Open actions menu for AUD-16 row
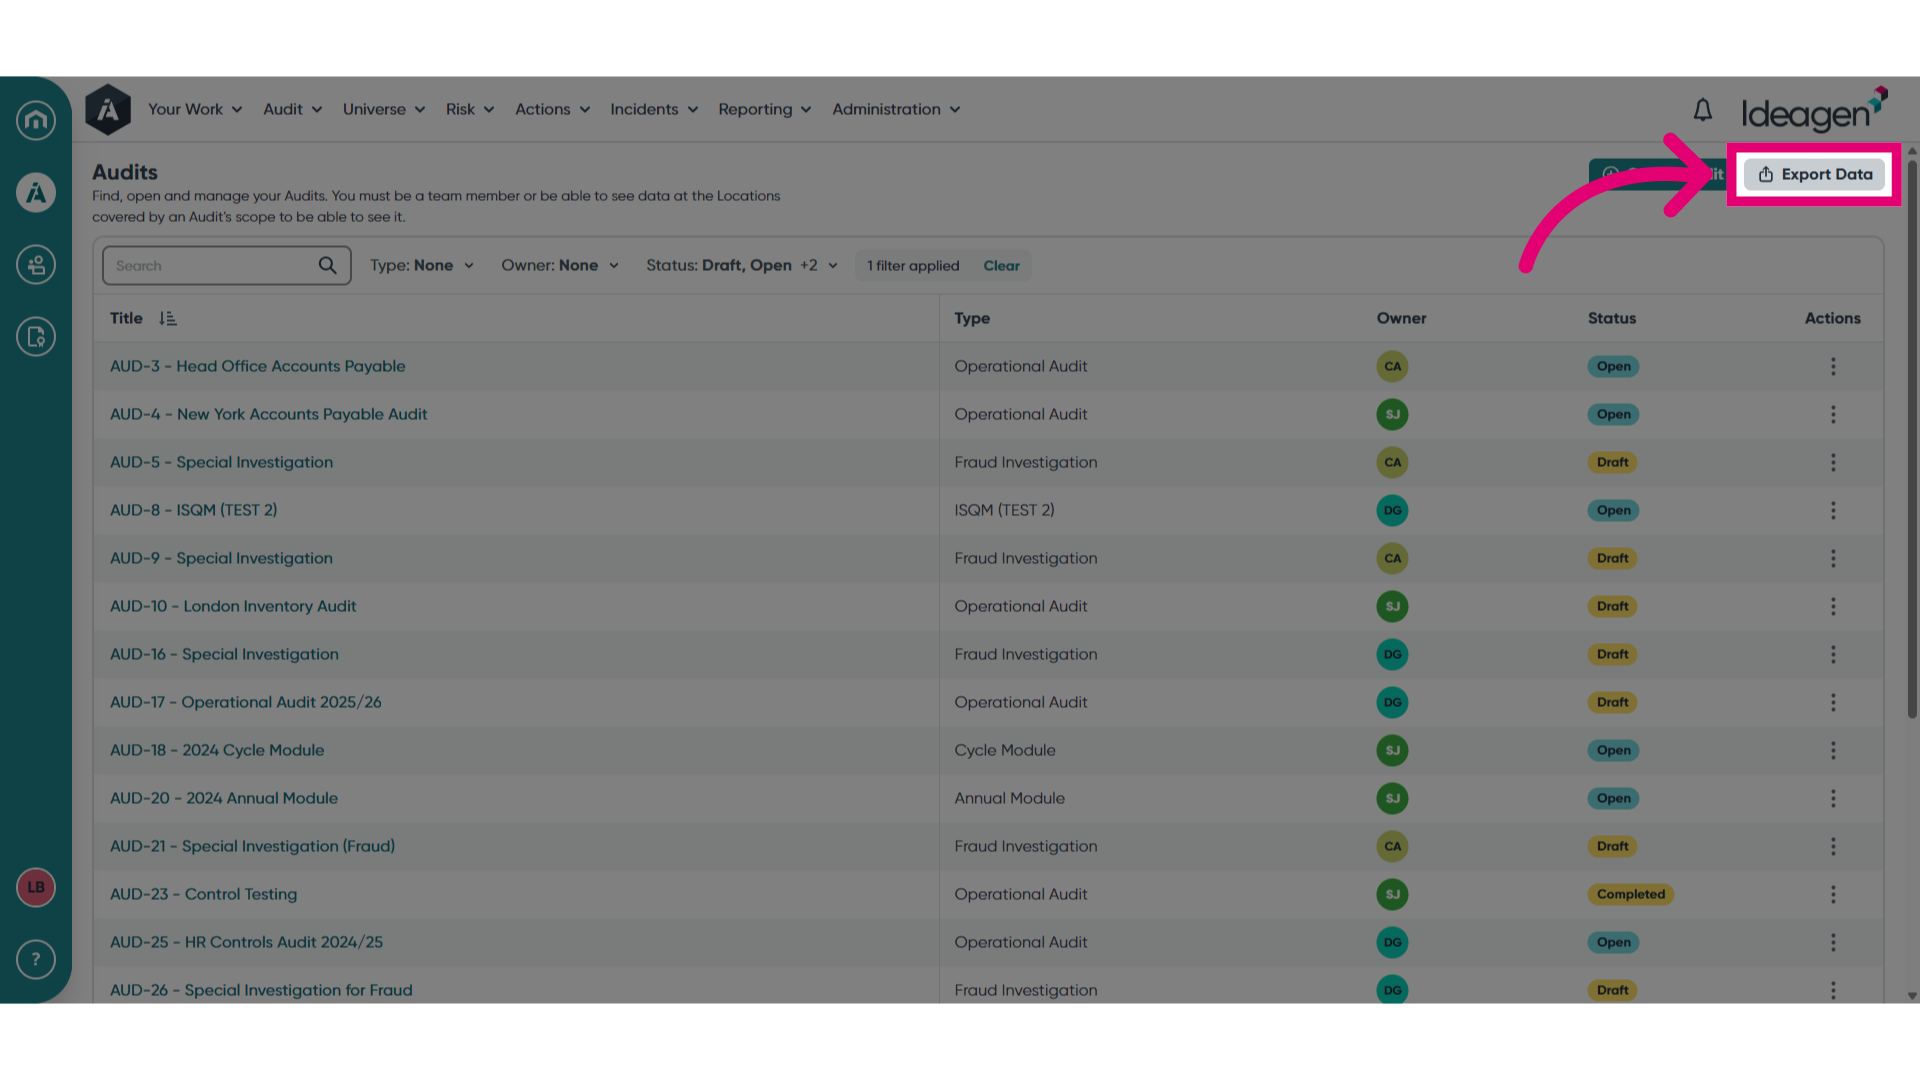This screenshot has width=1920, height=1080. (1833, 654)
